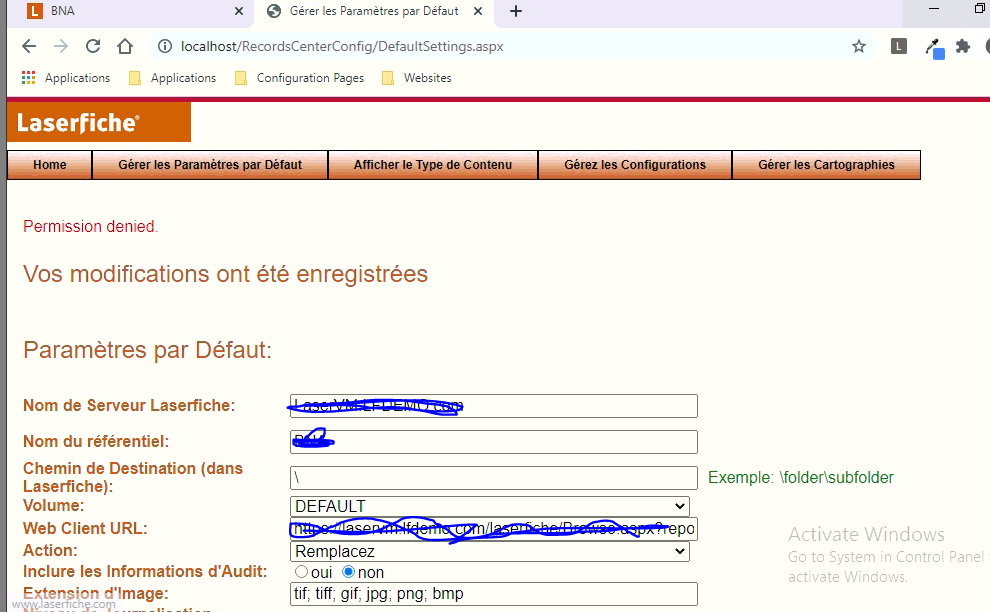
Task: Open Gérez les Configurations menu
Action: 635,165
